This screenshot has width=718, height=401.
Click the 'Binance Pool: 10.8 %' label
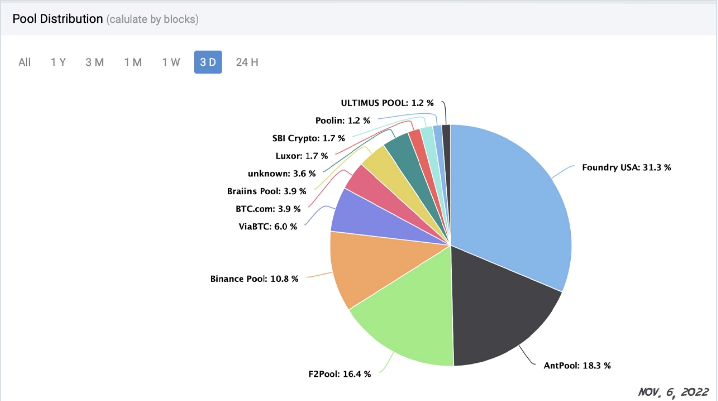tap(254, 279)
